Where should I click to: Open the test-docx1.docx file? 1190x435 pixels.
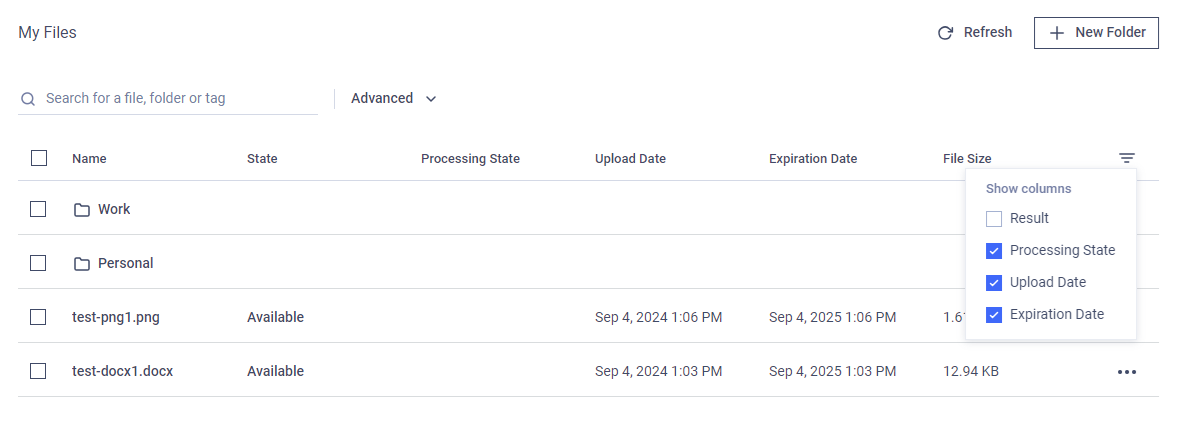click(122, 371)
